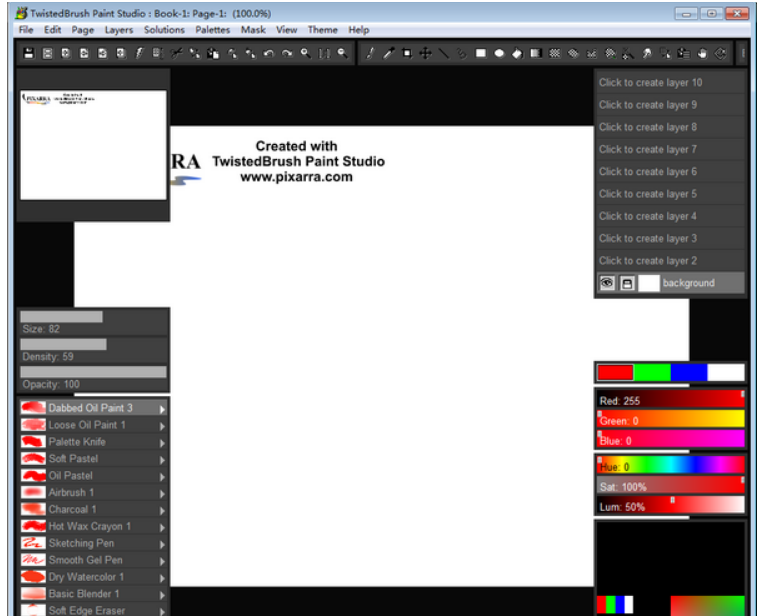The image size is (762, 616).
Task: Open the Help menu
Action: pyautogui.click(x=359, y=30)
